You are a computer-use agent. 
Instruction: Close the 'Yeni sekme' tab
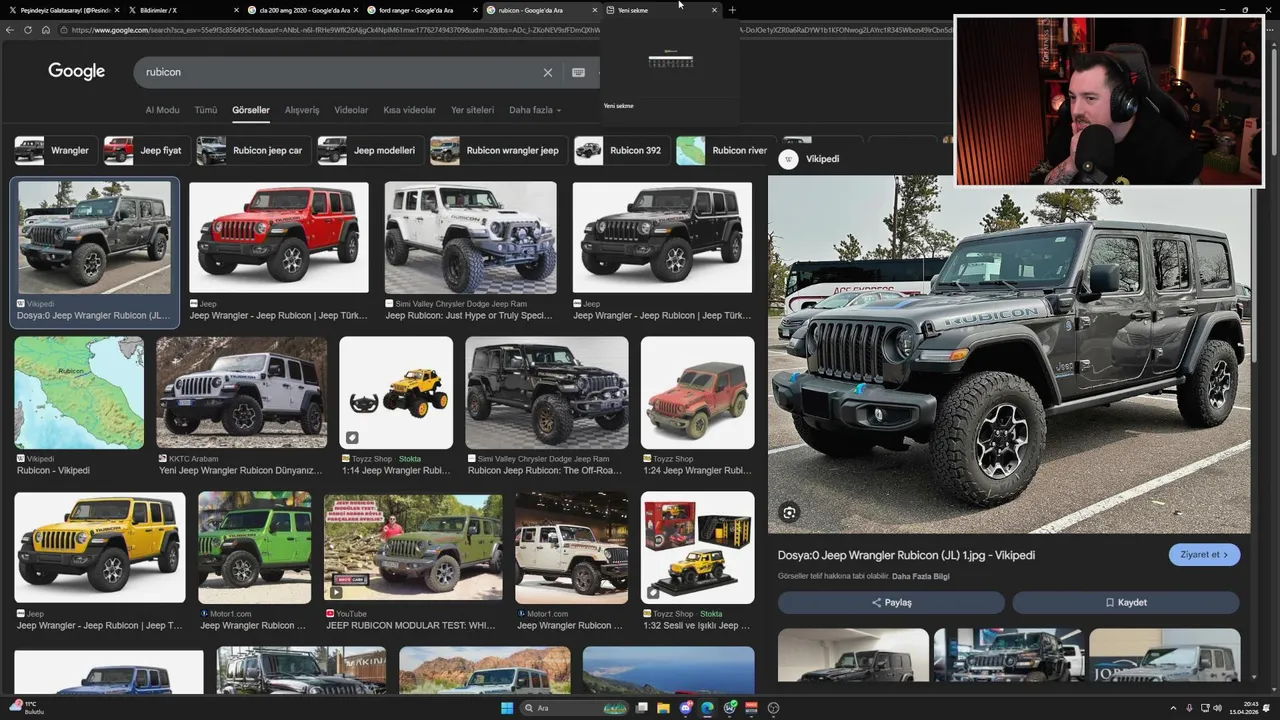pyautogui.click(x=714, y=10)
